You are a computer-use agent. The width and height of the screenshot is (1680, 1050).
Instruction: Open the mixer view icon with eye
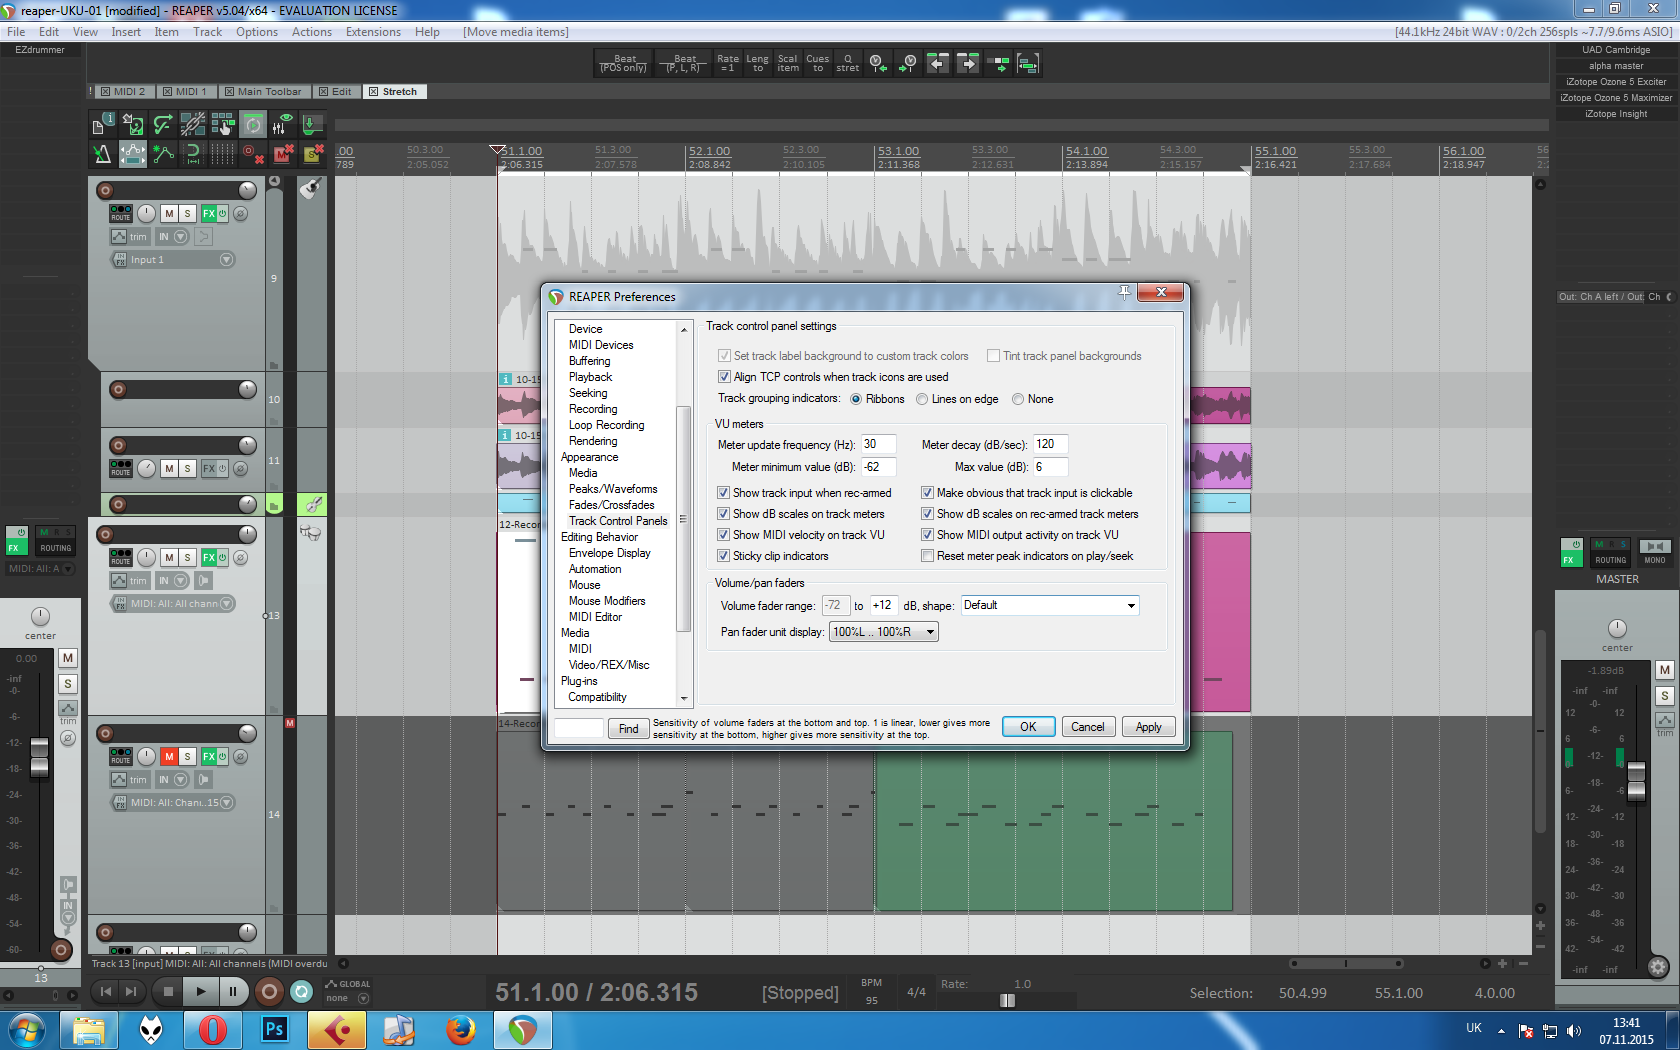[x=284, y=124]
